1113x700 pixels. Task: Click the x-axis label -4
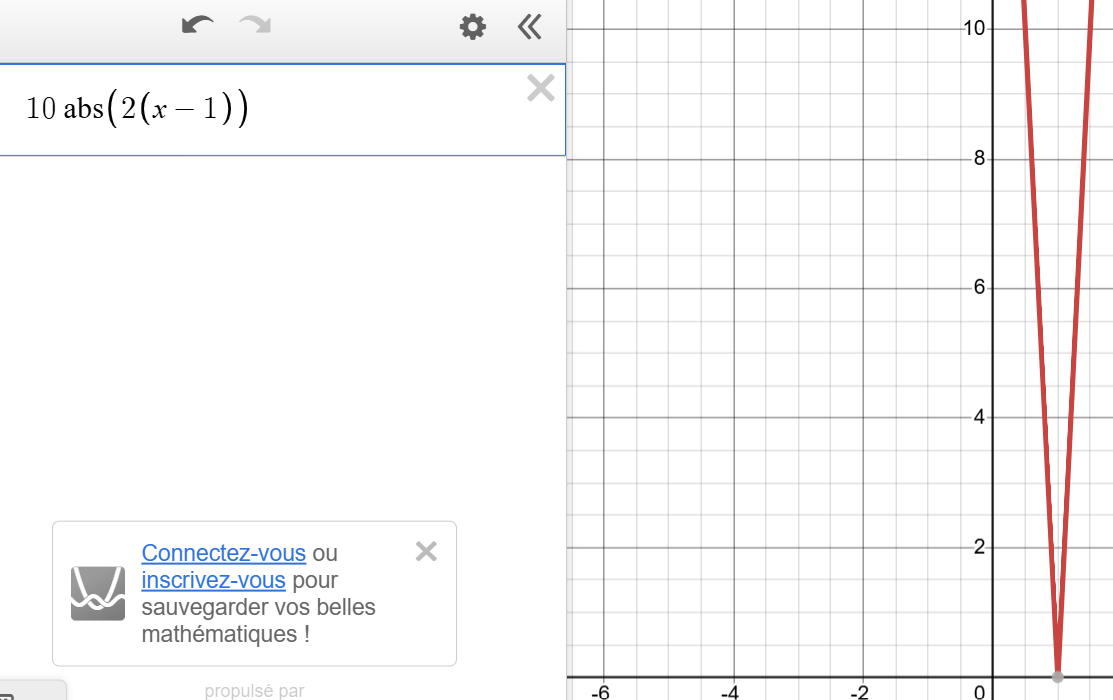click(x=731, y=692)
